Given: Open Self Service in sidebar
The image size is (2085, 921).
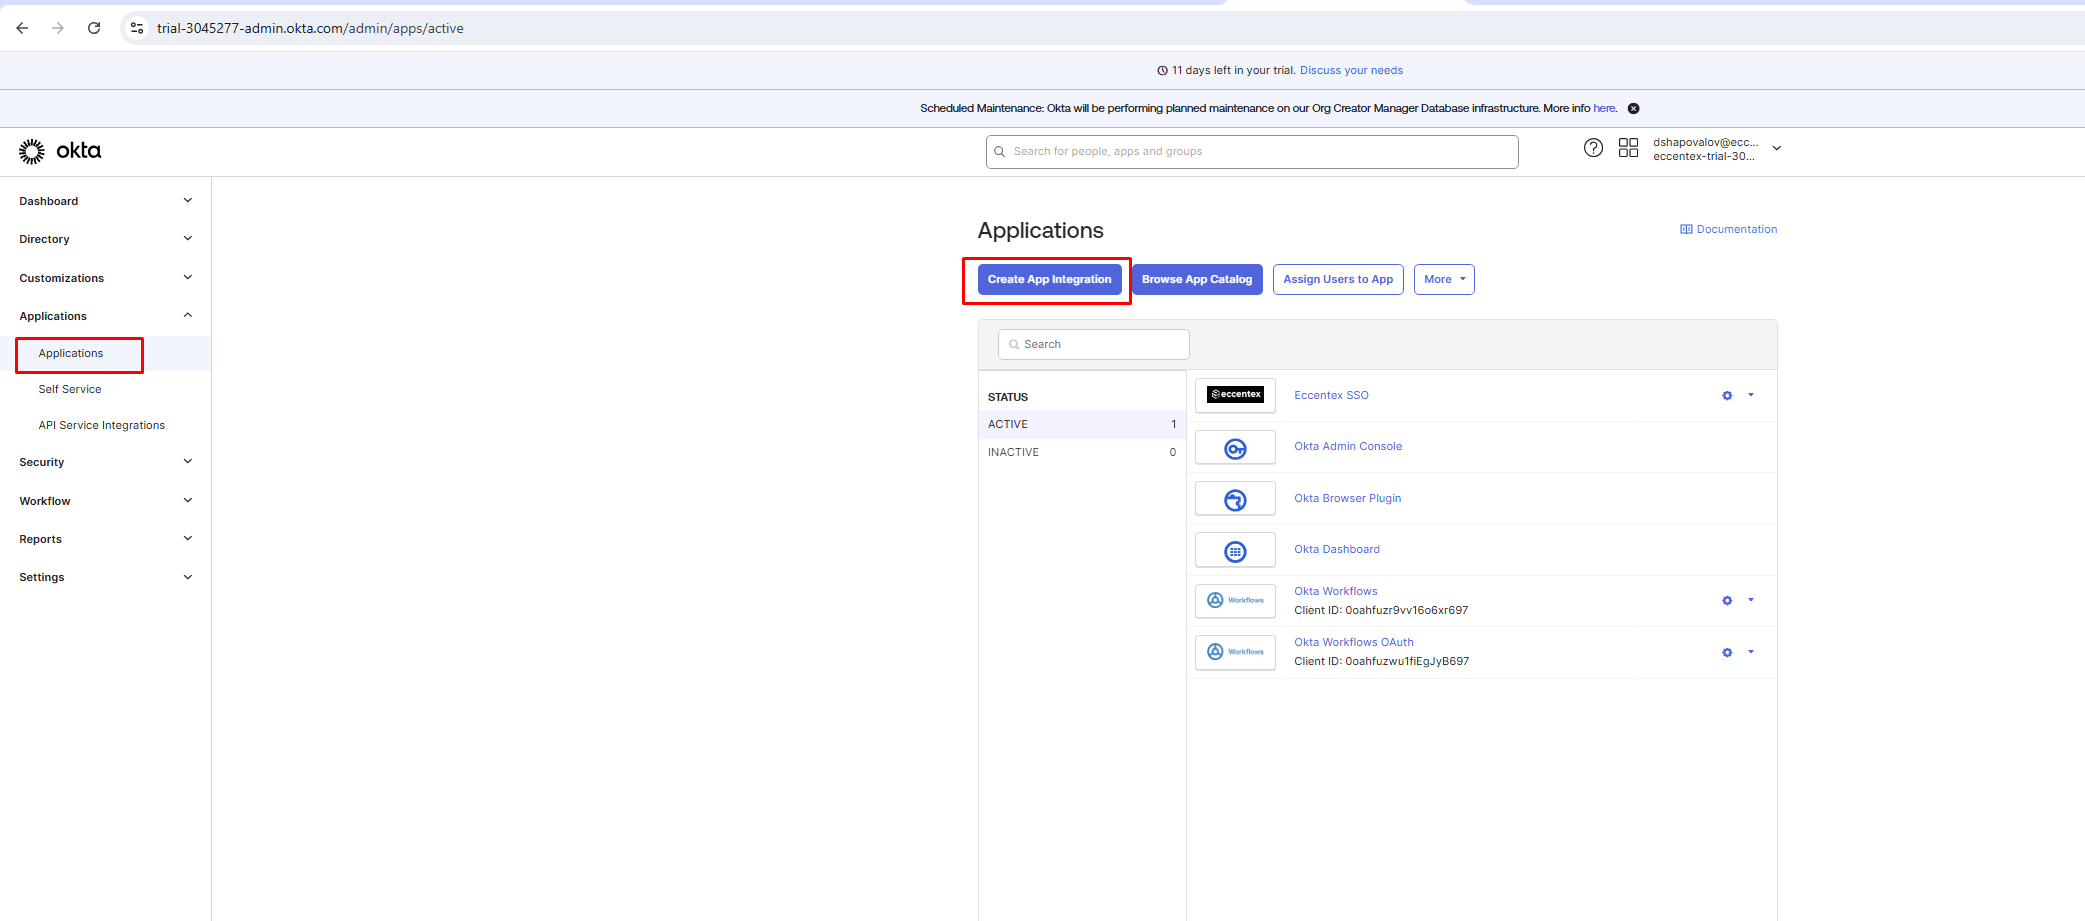Looking at the screenshot, I should tap(70, 390).
